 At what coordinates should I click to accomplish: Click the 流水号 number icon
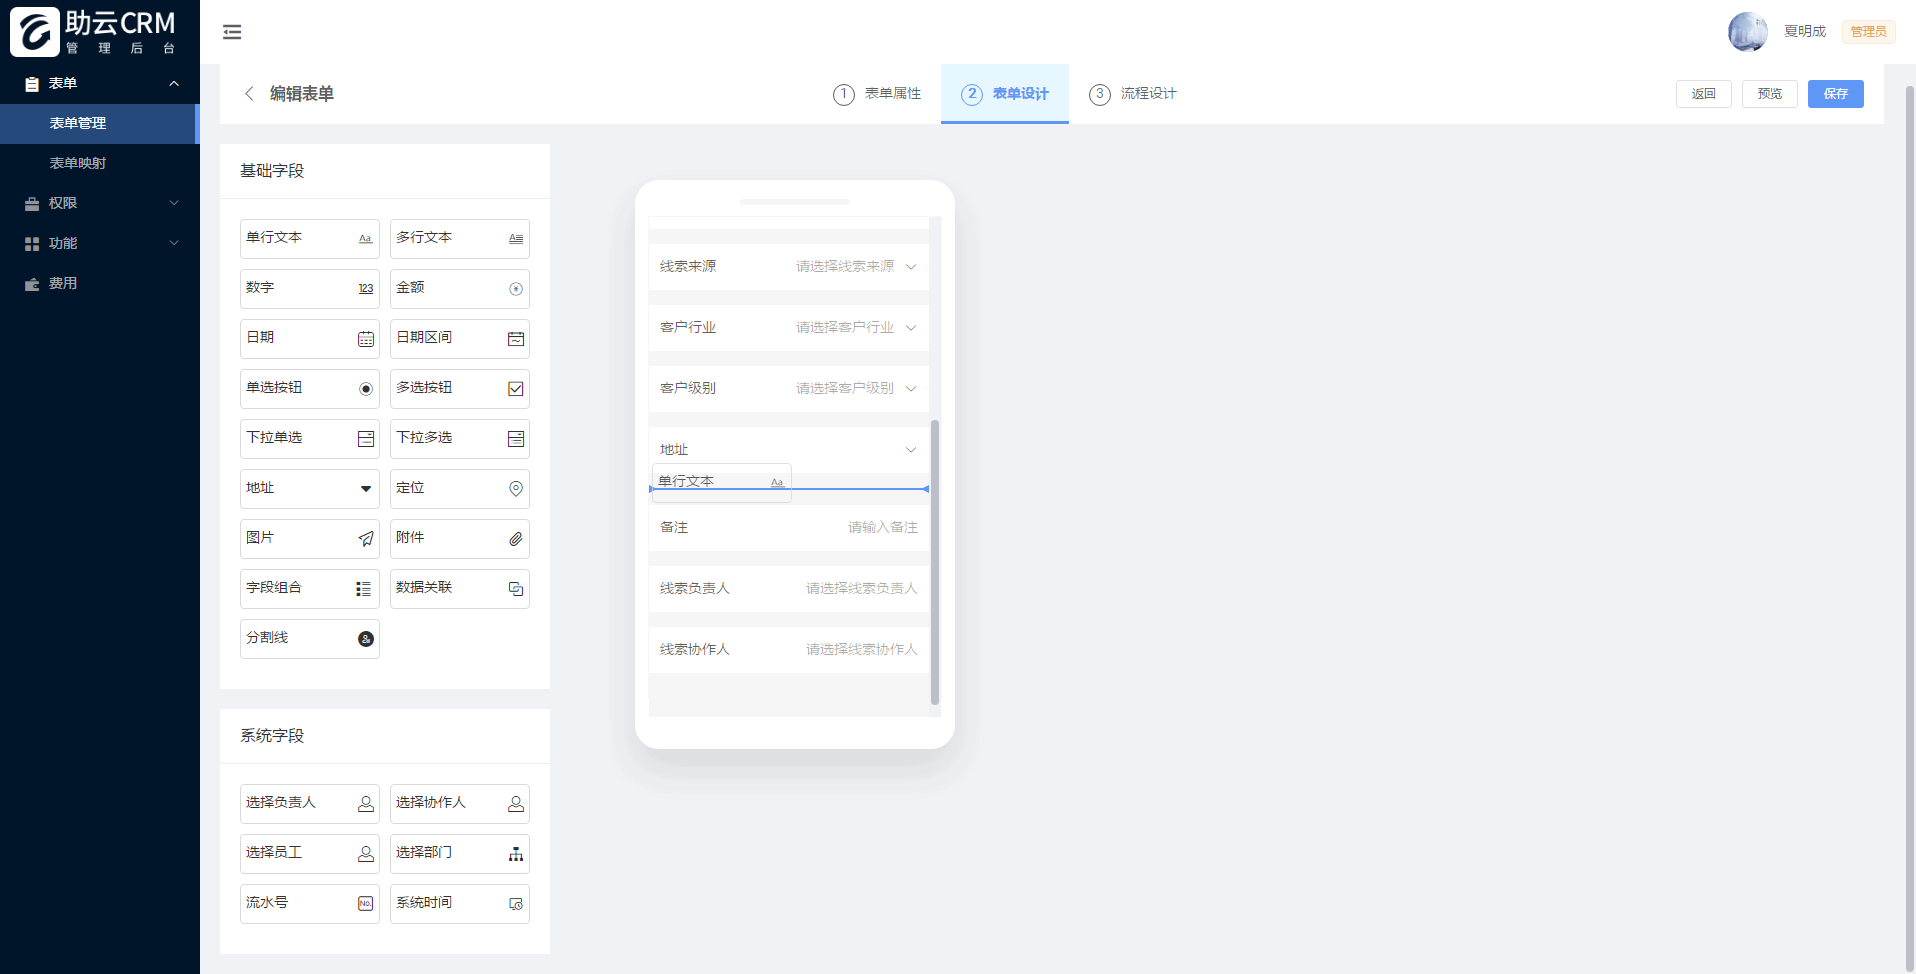click(x=366, y=904)
